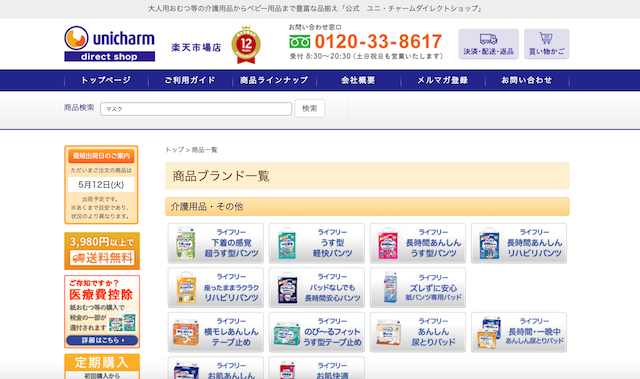Select ライフリー お肌快適 product tile

pyautogui.click(x=317, y=368)
